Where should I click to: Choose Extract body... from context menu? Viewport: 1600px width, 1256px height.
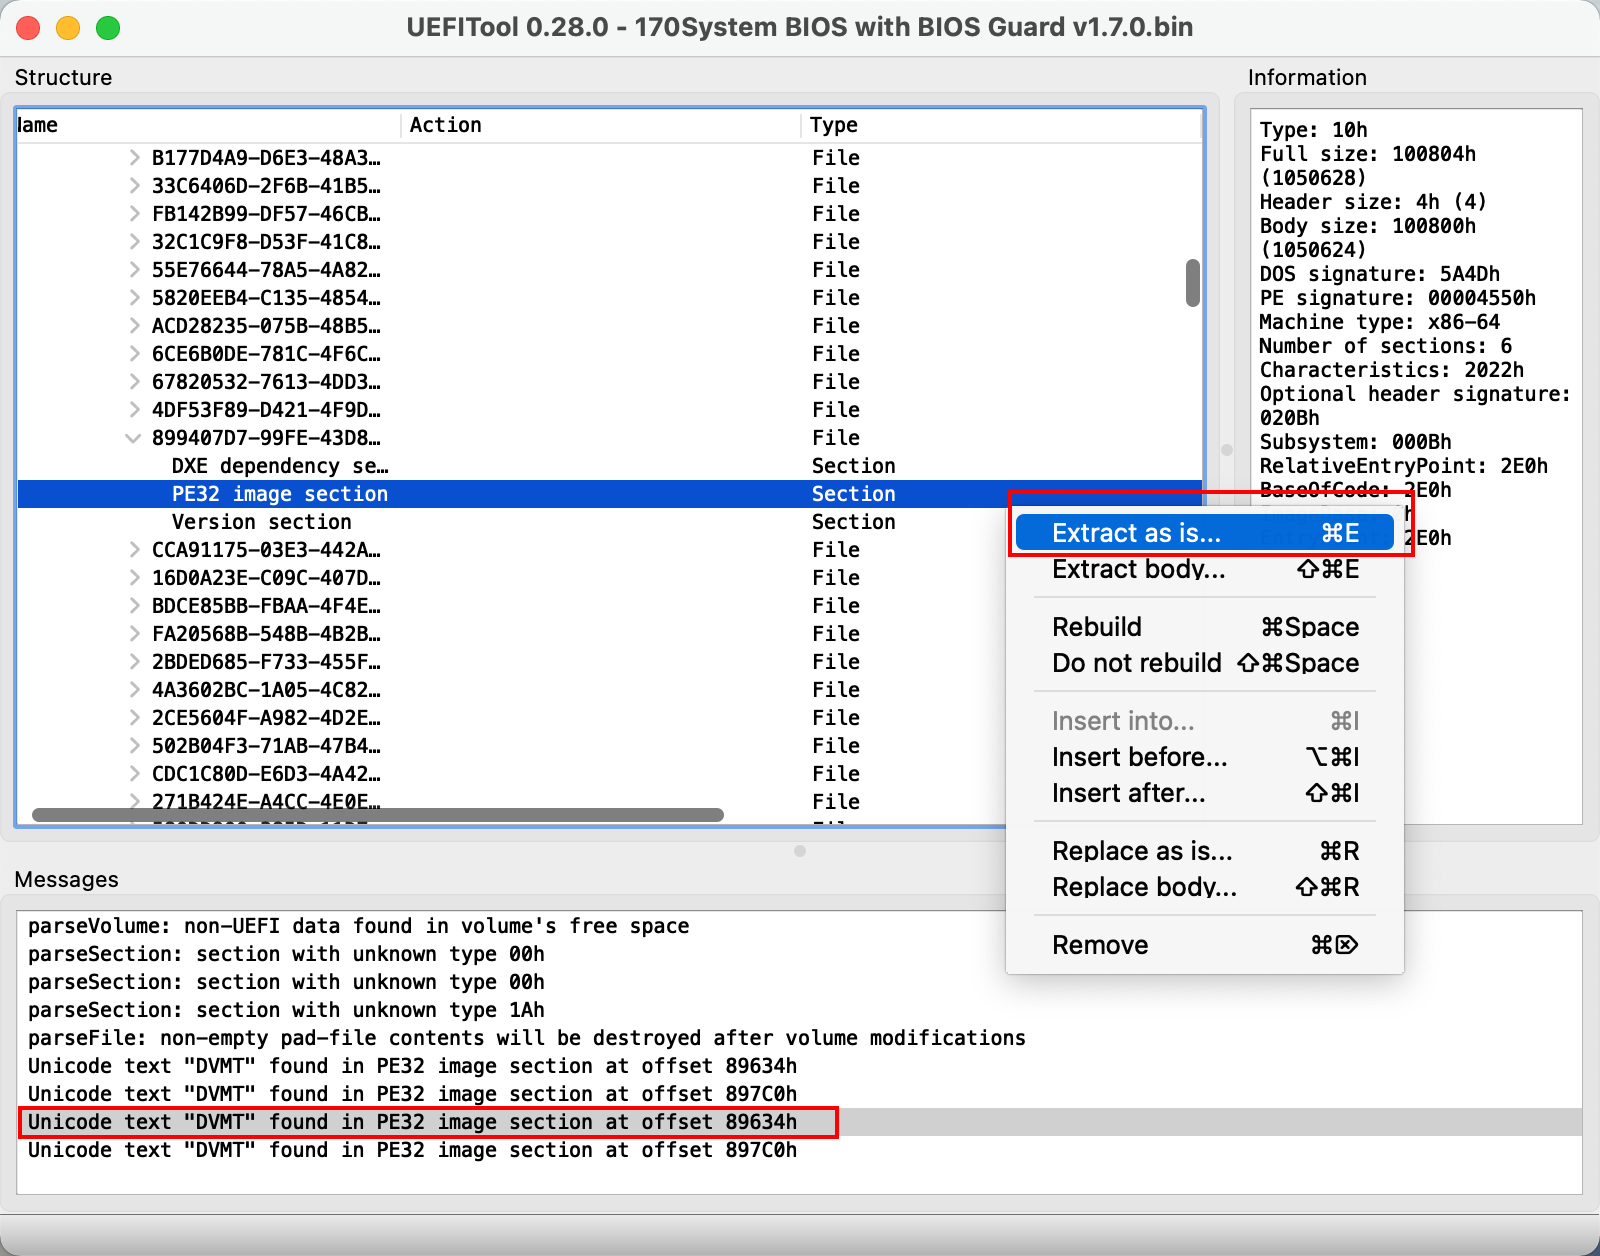(1205, 569)
